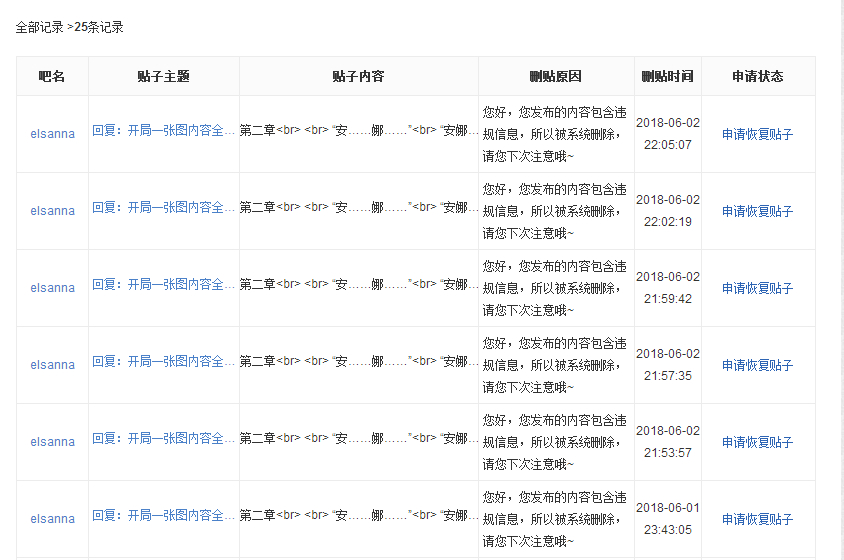Open elsanna link in the 22:02:19 row
Image resolution: width=844 pixels, height=560 pixels.
52,211
